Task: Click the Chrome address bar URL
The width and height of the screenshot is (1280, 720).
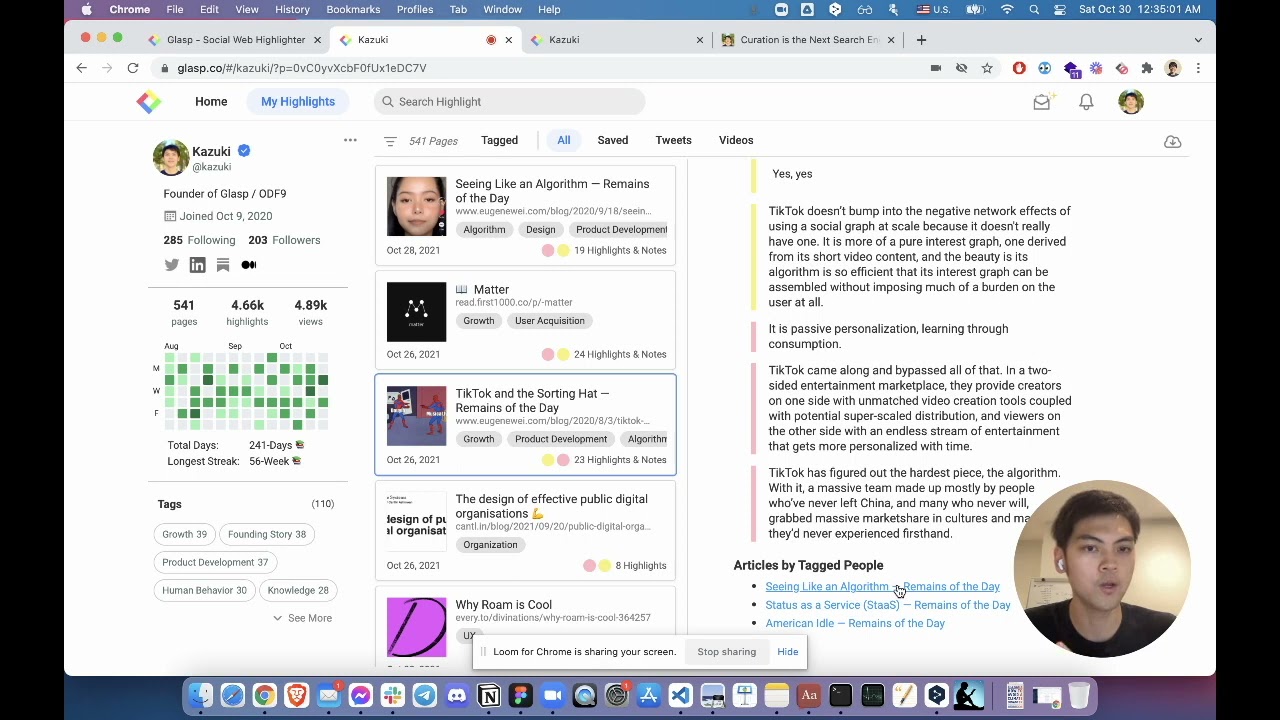Action: coord(302,68)
